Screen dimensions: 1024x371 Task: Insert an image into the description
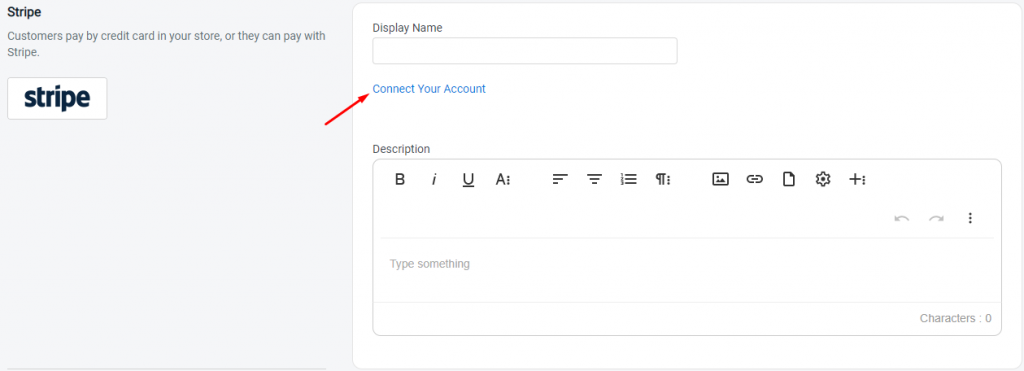pyautogui.click(x=720, y=179)
